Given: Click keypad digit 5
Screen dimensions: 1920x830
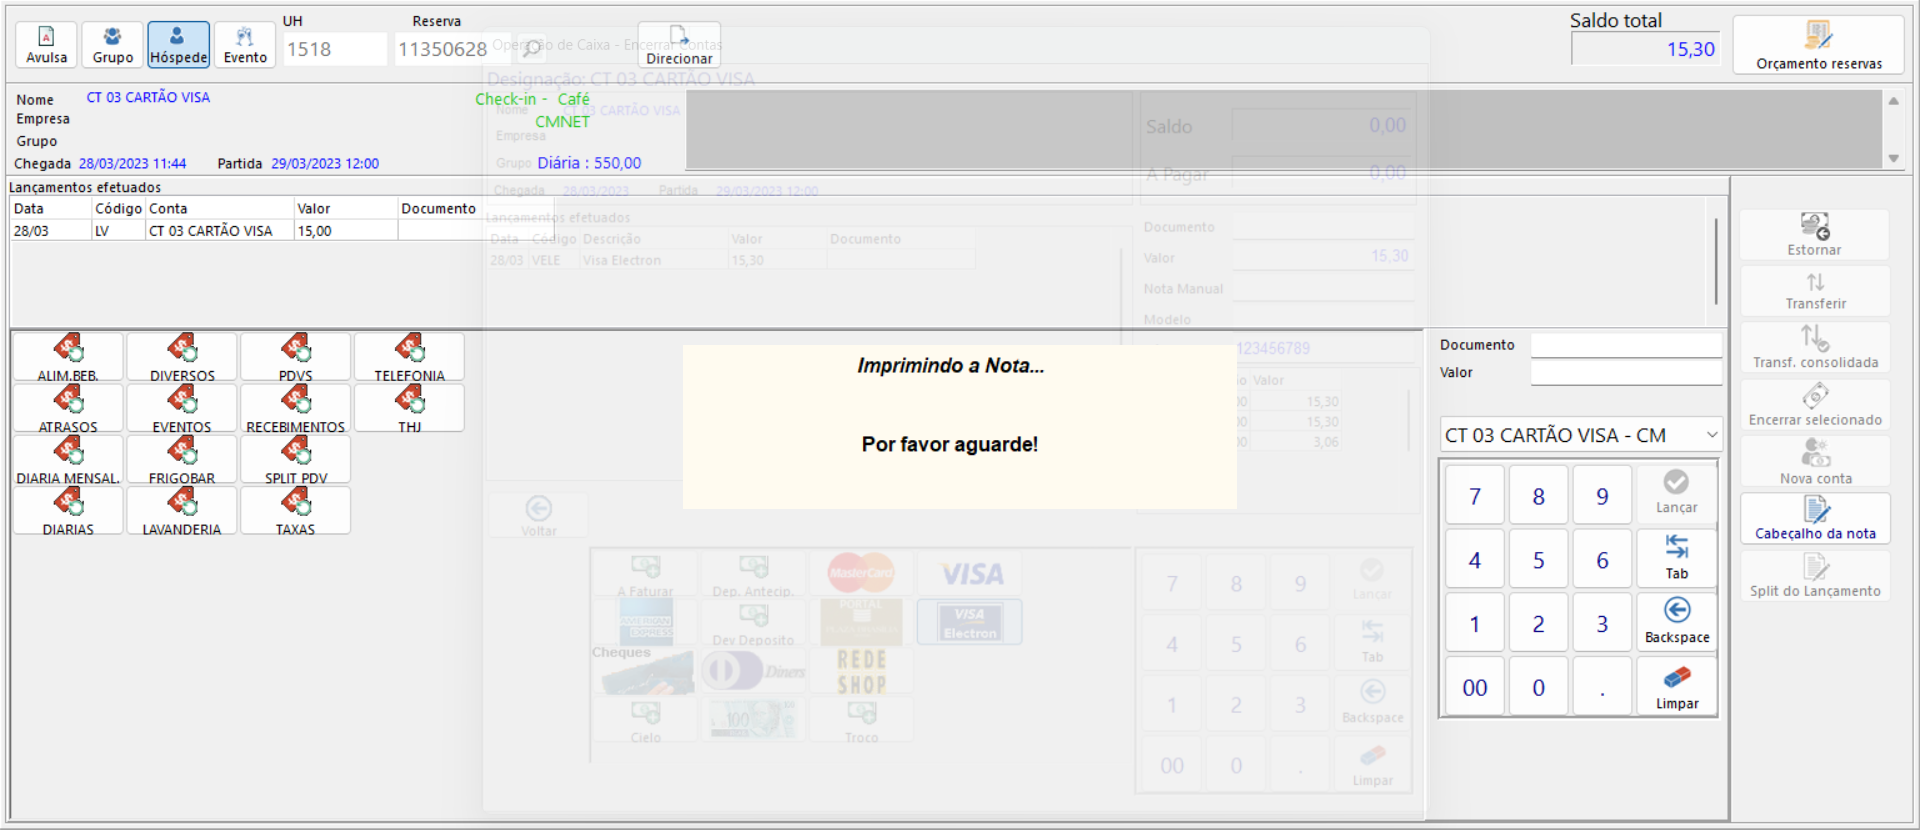Looking at the screenshot, I should (x=1539, y=560).
